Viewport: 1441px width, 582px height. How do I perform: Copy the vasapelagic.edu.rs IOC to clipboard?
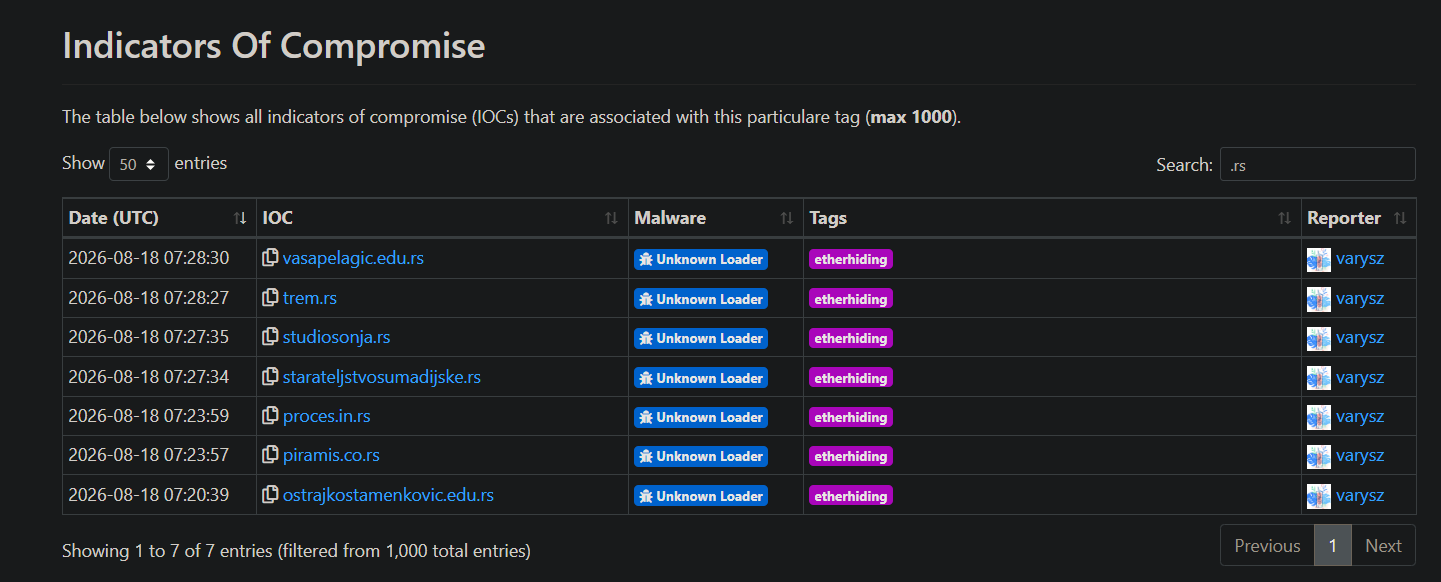tap(270, 258)
